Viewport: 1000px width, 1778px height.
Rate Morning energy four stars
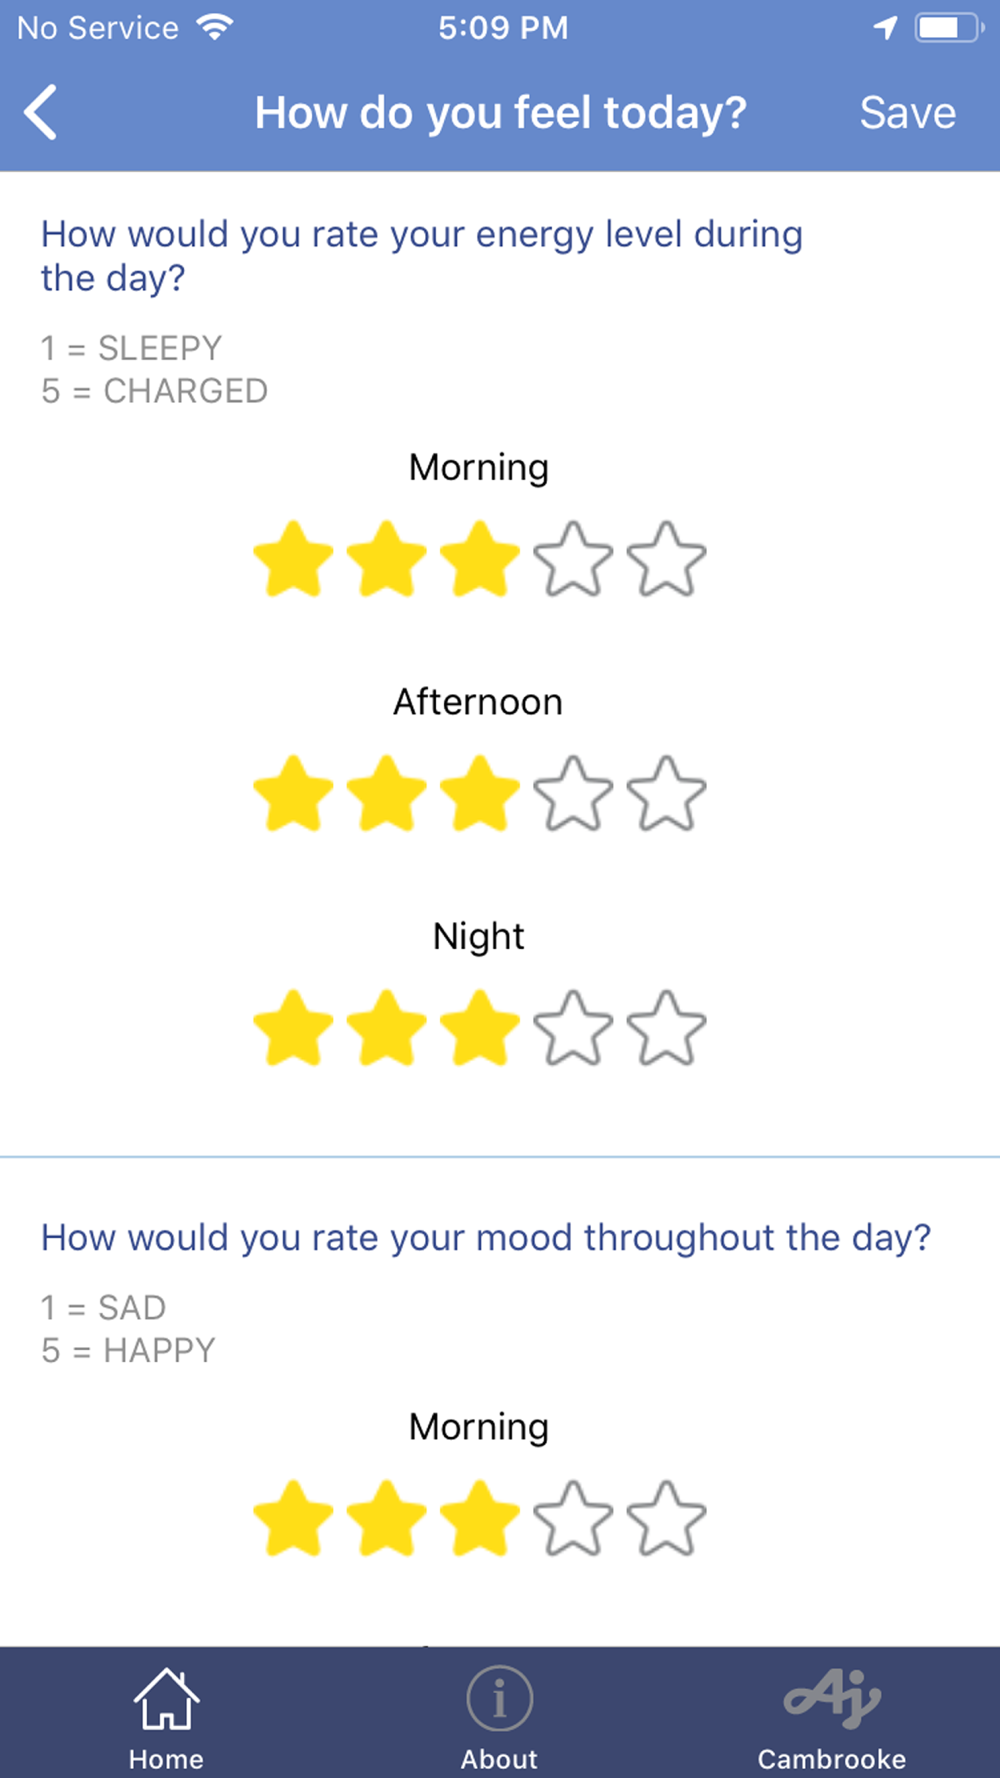click(x=573, y=559)
